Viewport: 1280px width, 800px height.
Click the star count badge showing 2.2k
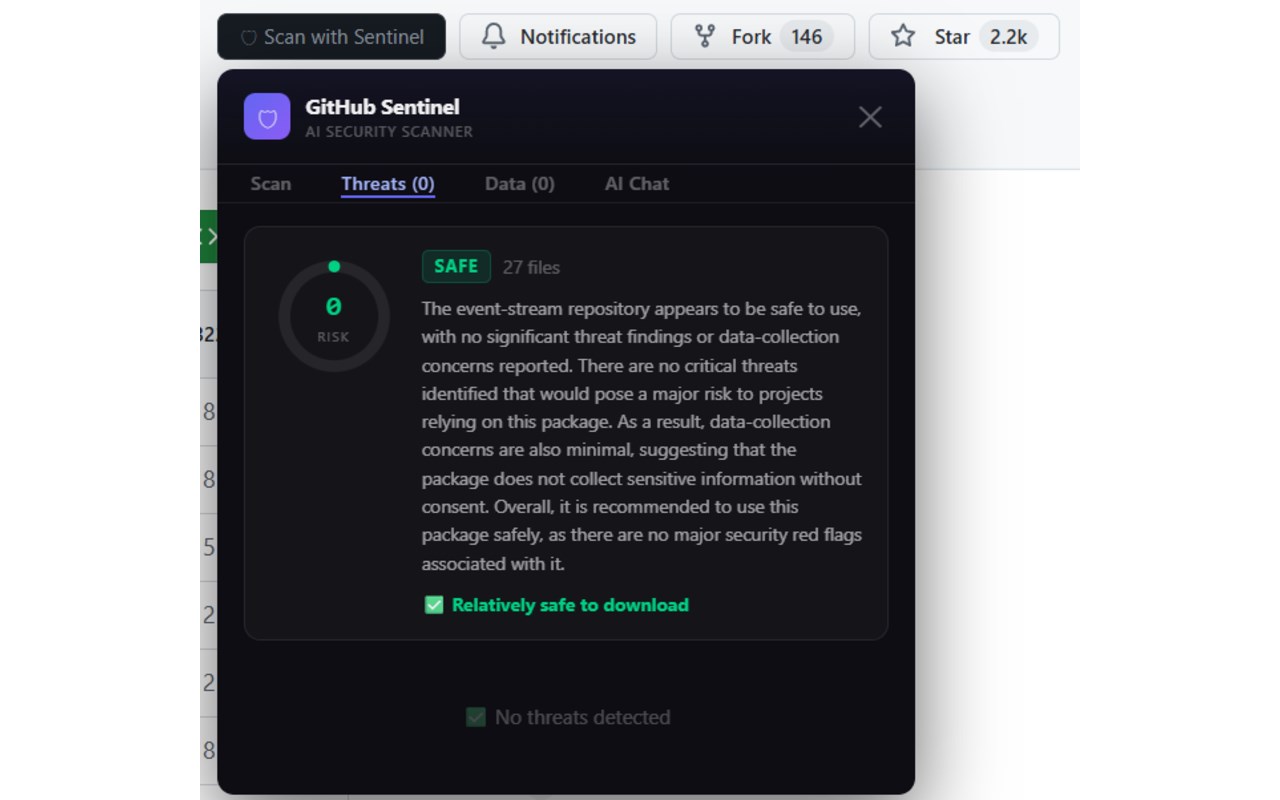pos(1008,37)
